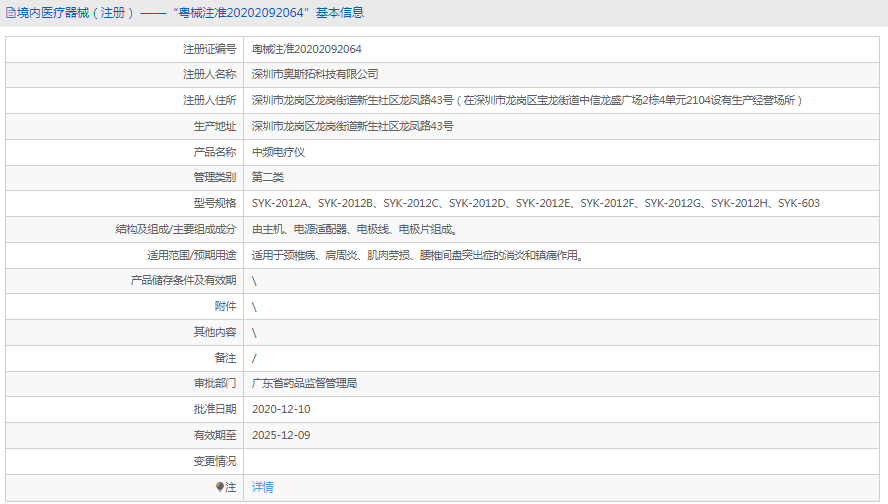Click the page title 境内医疗器械（注册）基本信息
The width and height of the screenshot is (888, 504).
click(191, 12)
